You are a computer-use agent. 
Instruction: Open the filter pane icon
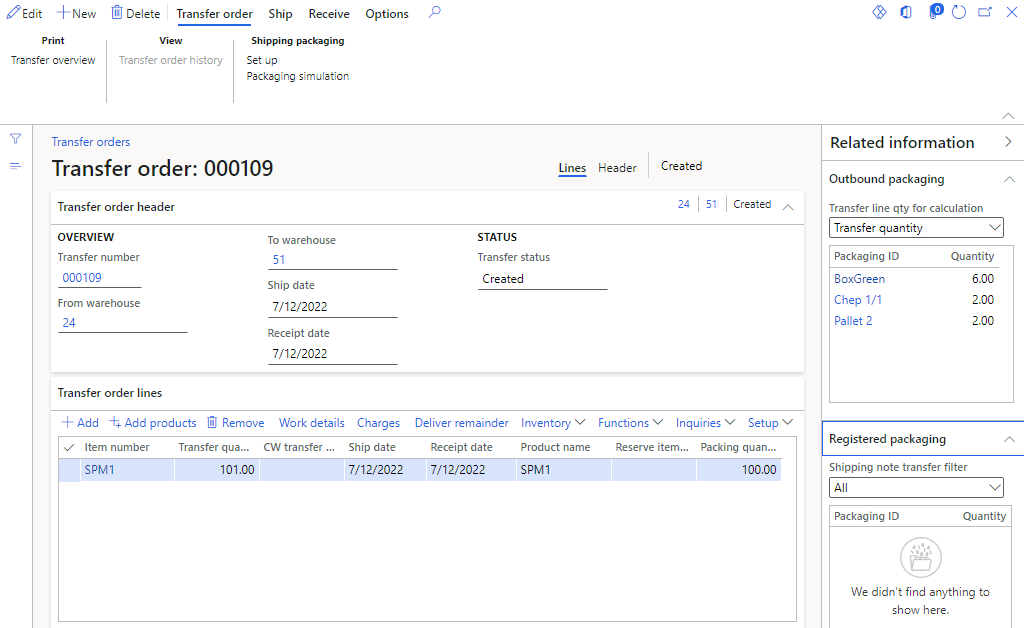(15, 138)
